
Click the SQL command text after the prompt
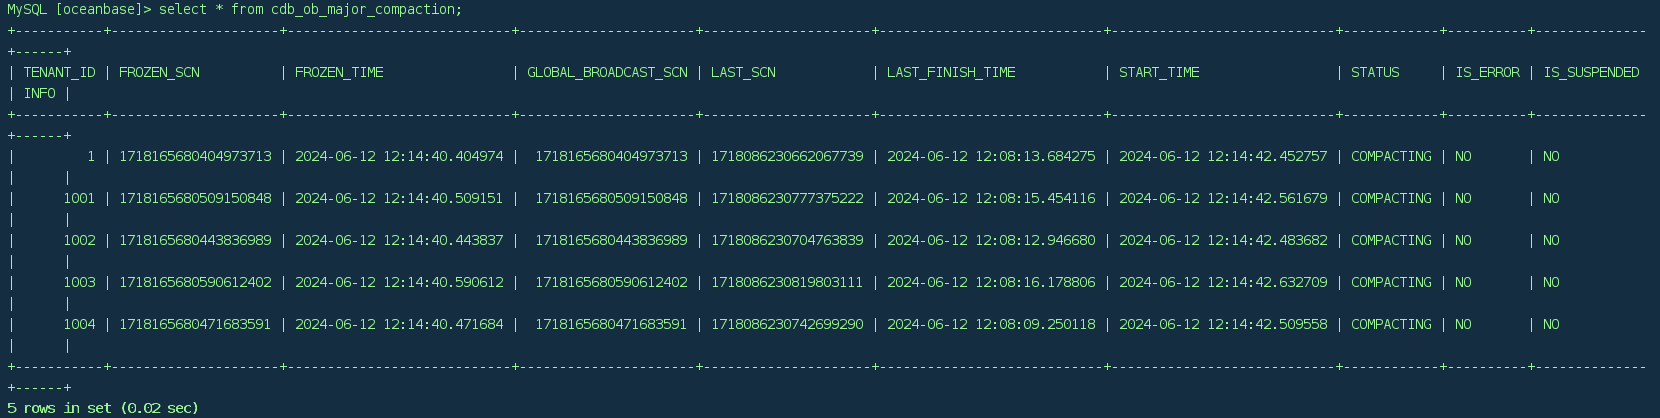[x=310, y=9]
